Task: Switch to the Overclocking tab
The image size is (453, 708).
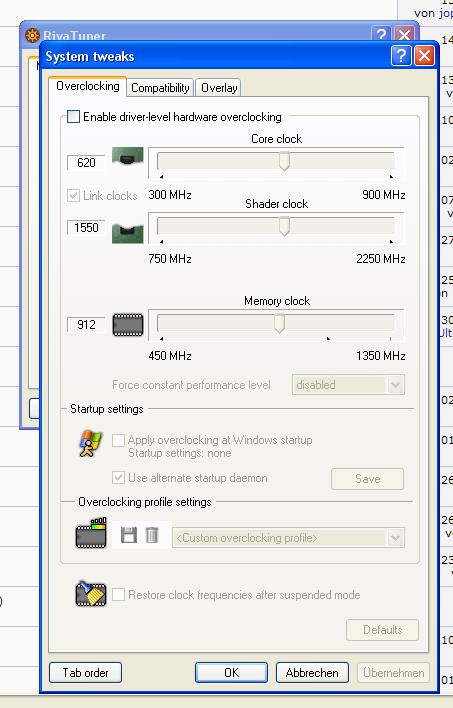Action: pos(88,86)
